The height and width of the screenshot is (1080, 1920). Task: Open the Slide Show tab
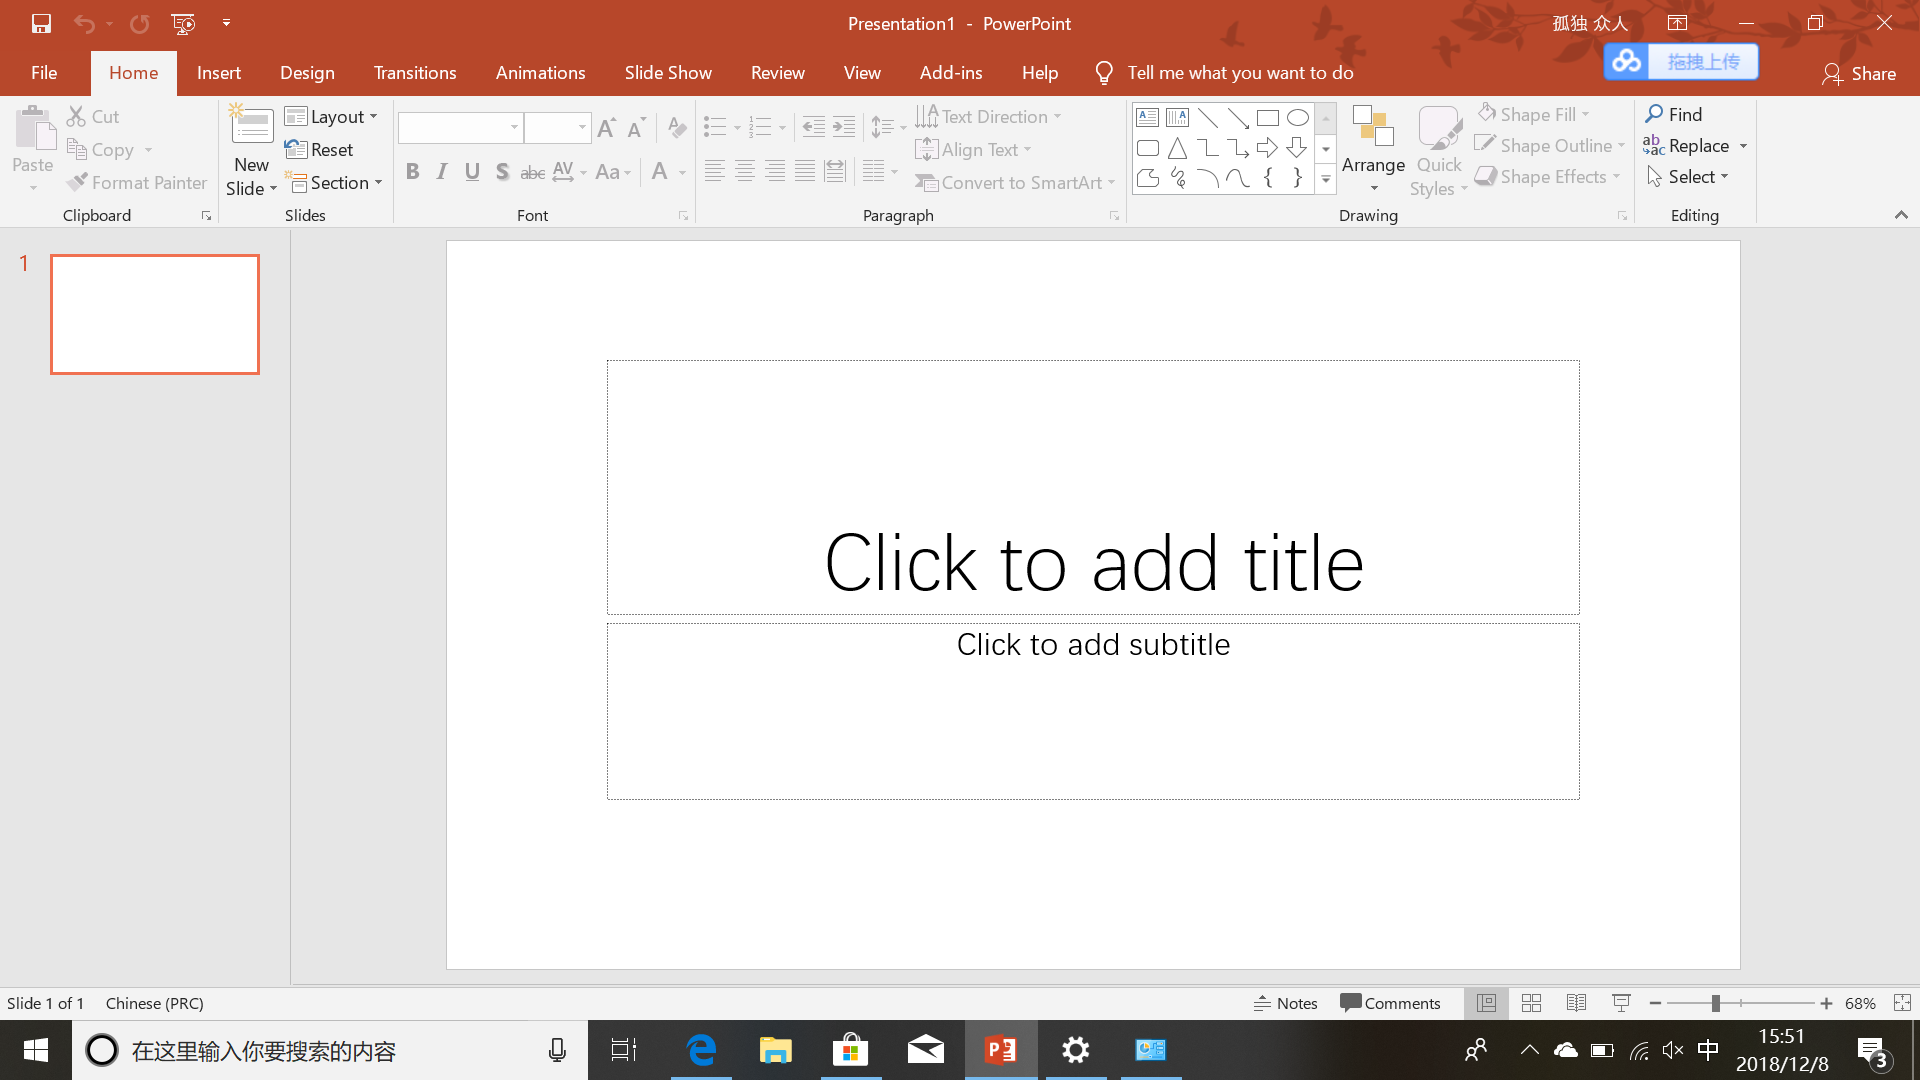click(x=668, y=72)
